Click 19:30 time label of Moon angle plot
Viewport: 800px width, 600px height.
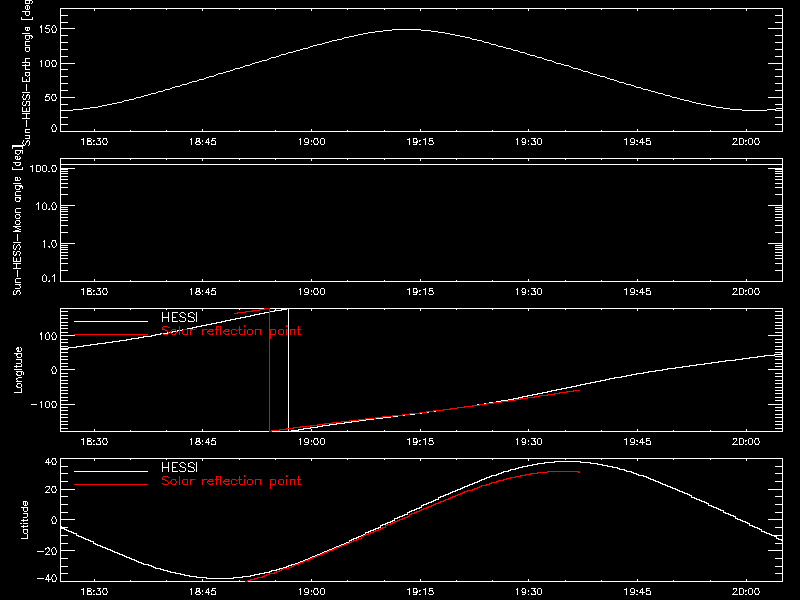point(529,292)
